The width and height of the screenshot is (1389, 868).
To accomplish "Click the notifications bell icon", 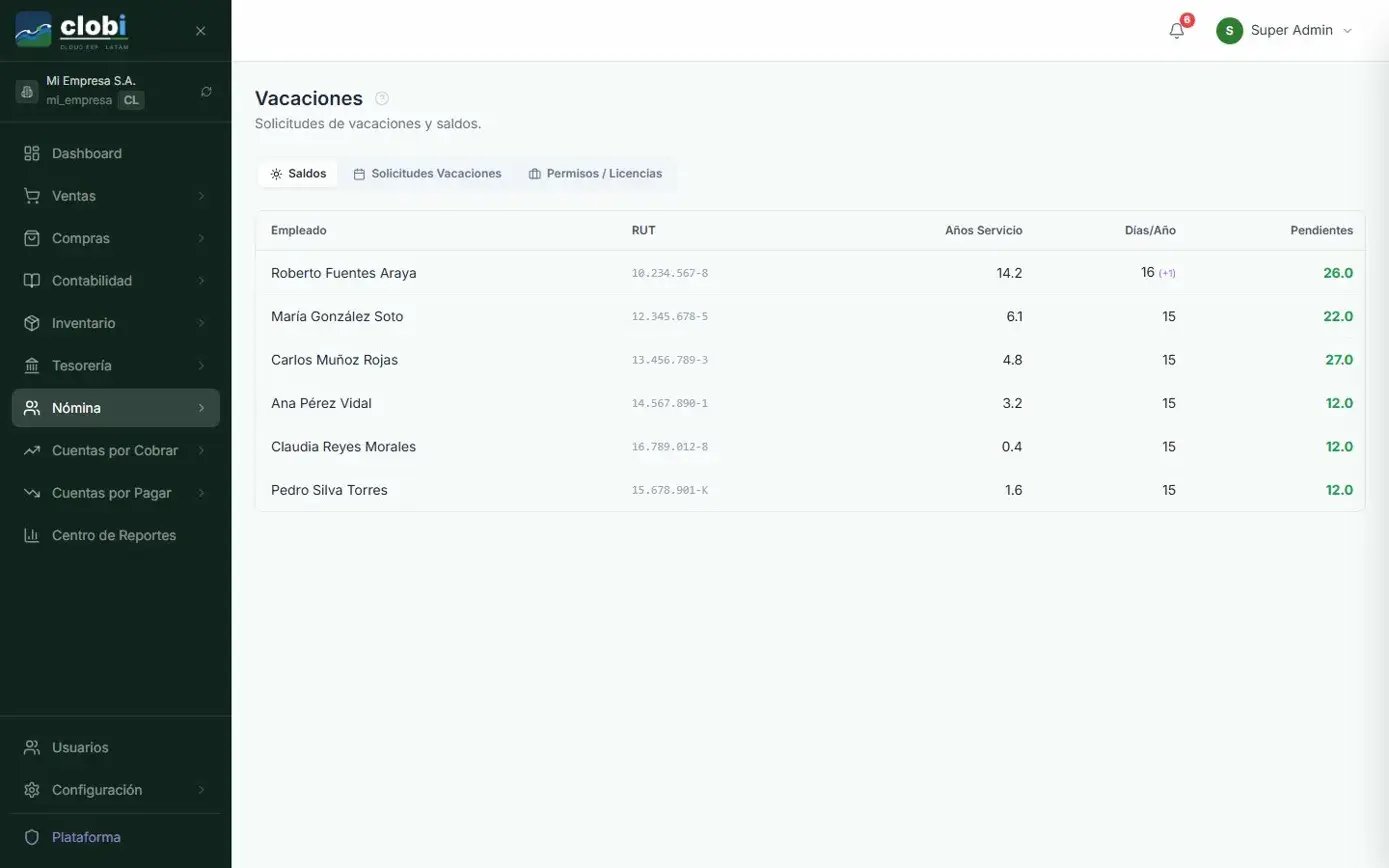I will pyautogui.click(x=1176, y=31).
